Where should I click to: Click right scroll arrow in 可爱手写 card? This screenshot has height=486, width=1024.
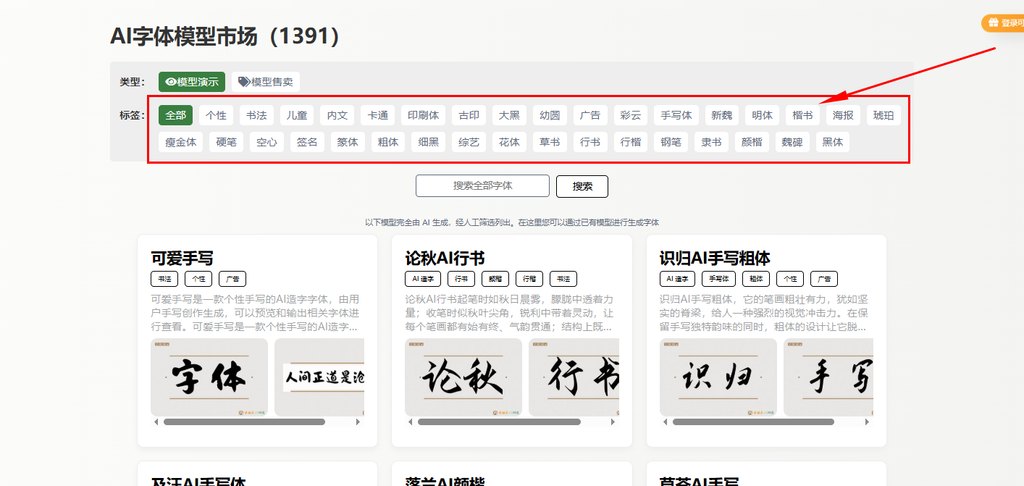pos(358,422)
